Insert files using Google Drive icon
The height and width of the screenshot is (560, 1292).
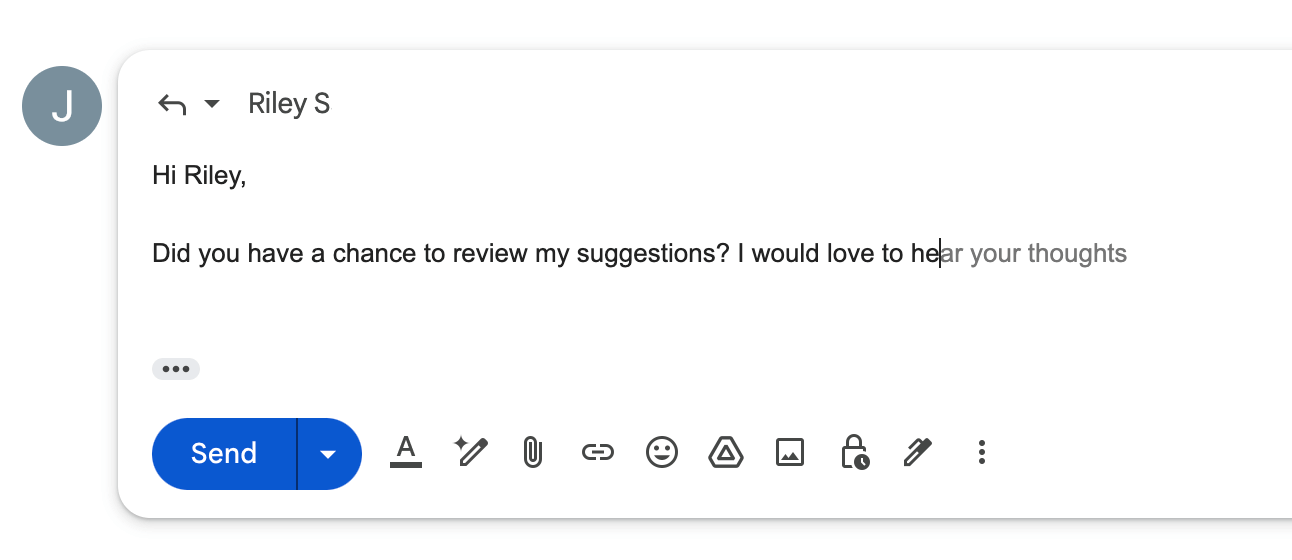[725, 453]
